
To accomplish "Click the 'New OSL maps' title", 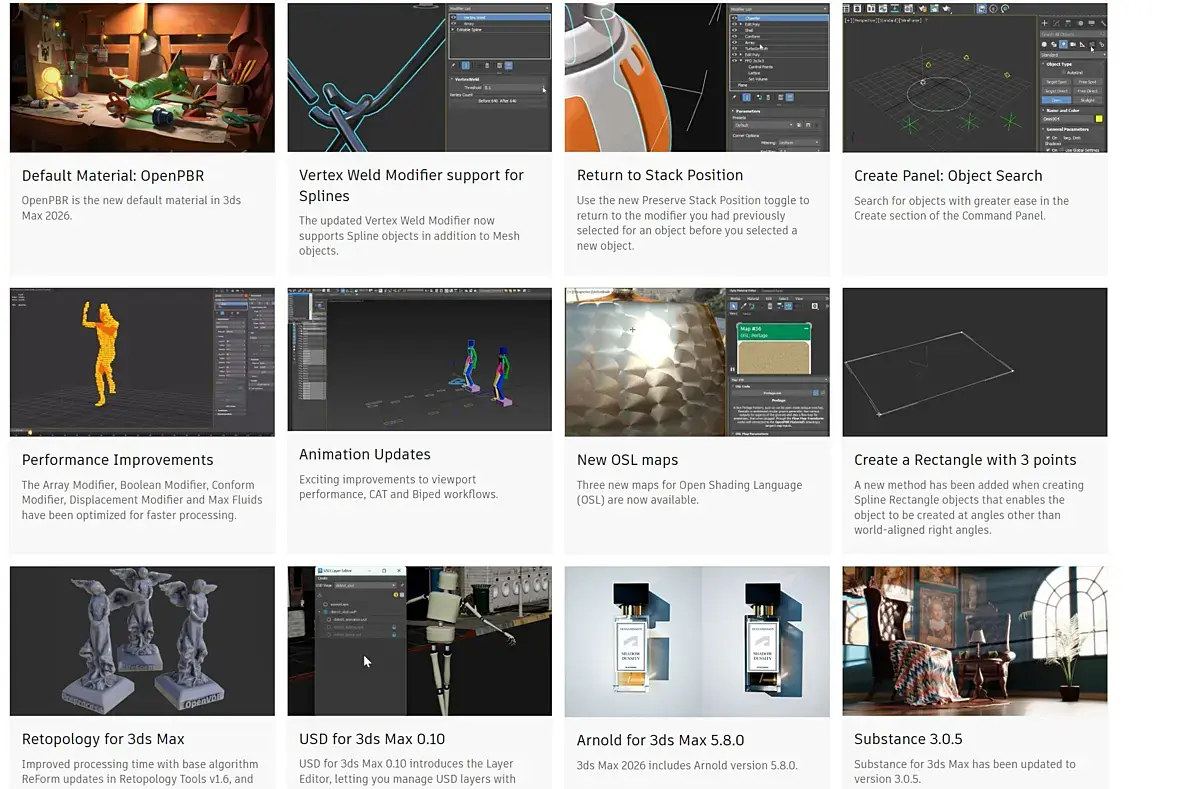I will (628, 459).
